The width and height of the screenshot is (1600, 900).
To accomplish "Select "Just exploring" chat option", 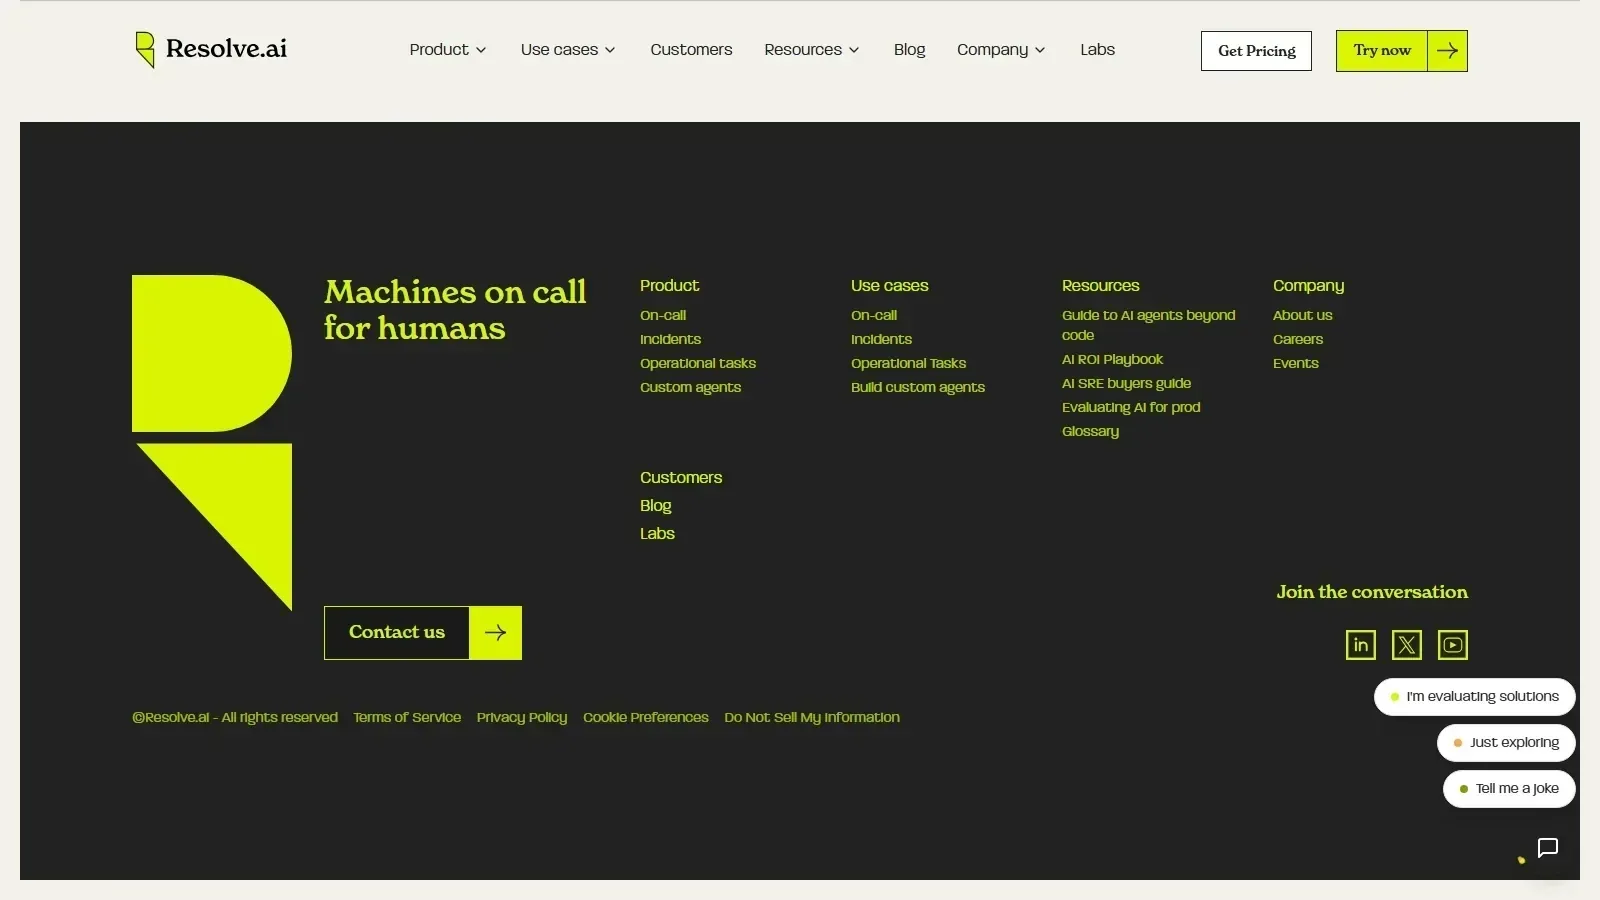I will pyautogui.click(x=1506, y=743).
